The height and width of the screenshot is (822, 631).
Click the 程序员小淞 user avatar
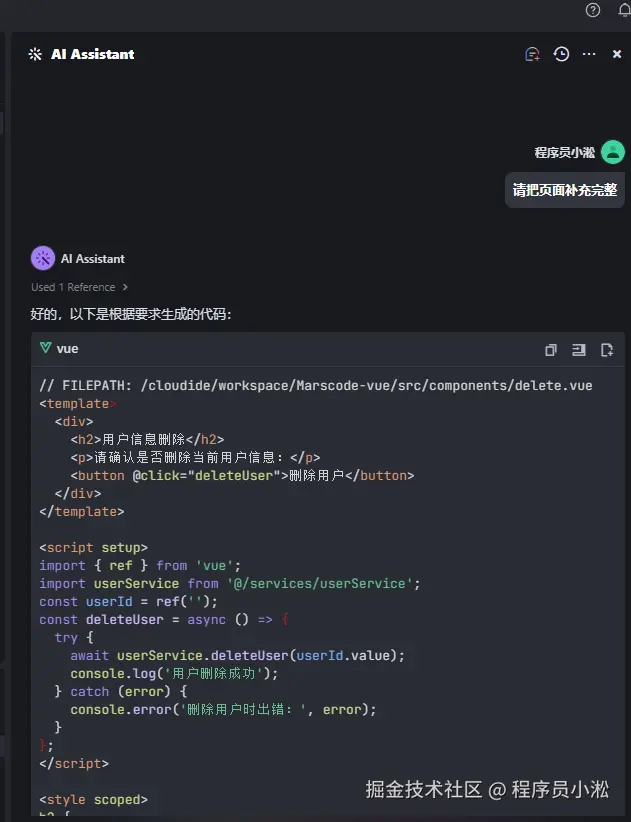click(613, 153)
